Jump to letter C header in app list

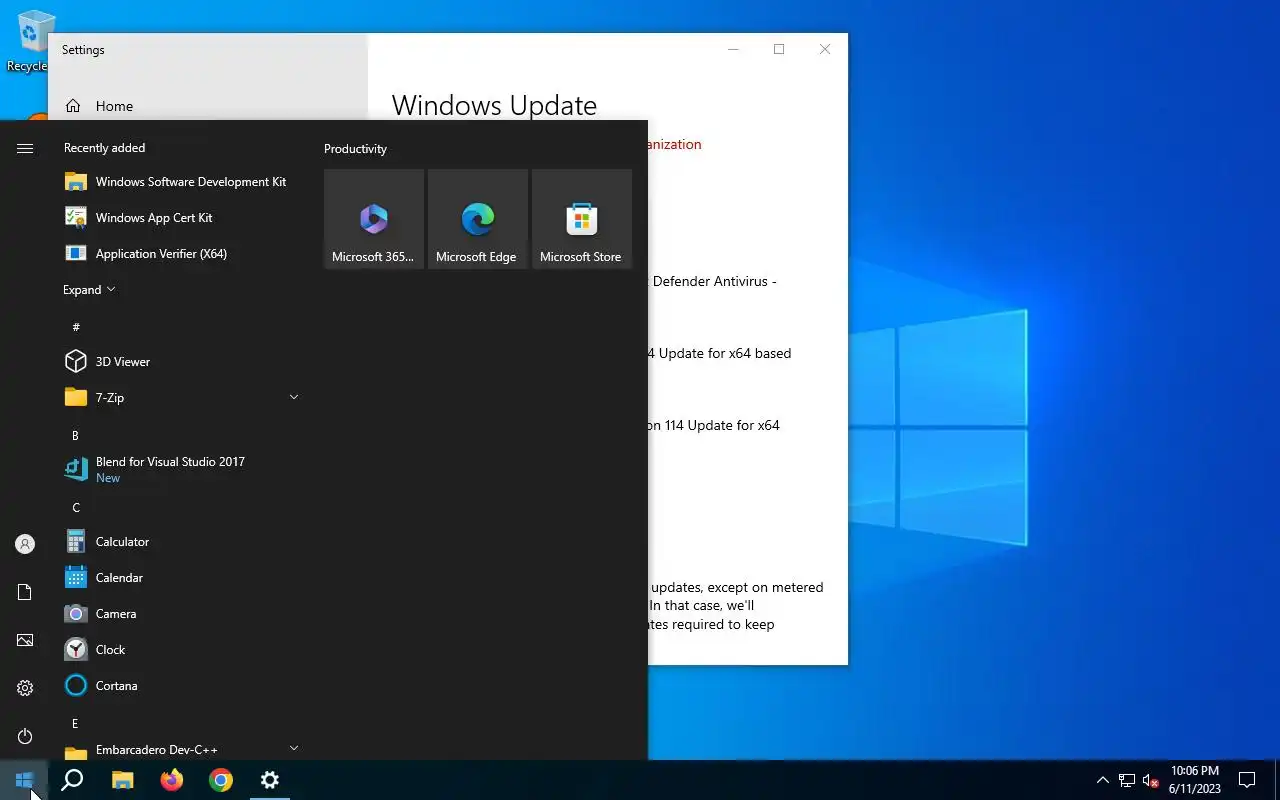(75, 508)
